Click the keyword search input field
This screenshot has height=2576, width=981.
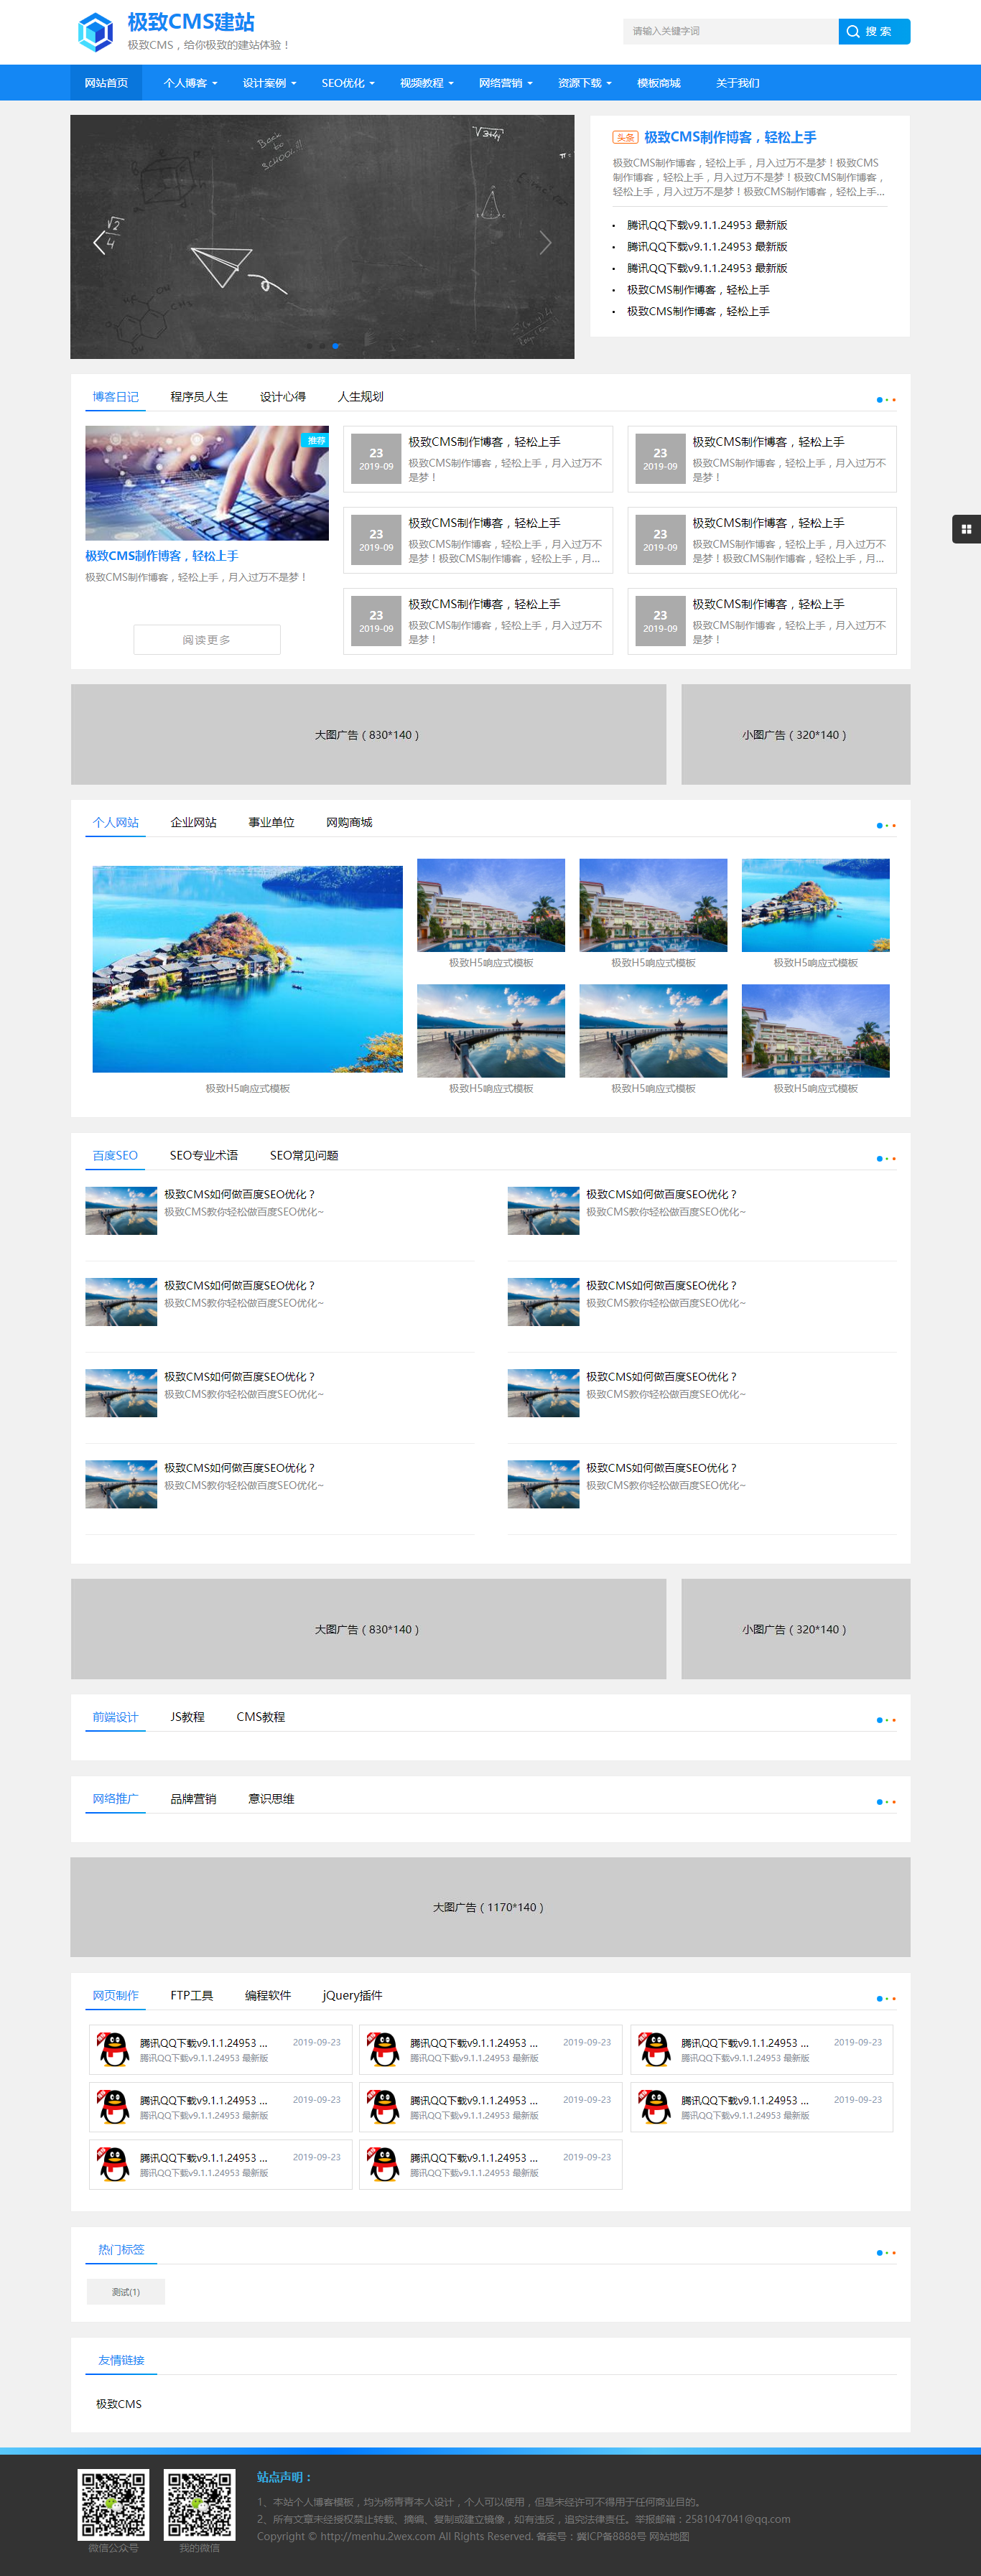729,32
